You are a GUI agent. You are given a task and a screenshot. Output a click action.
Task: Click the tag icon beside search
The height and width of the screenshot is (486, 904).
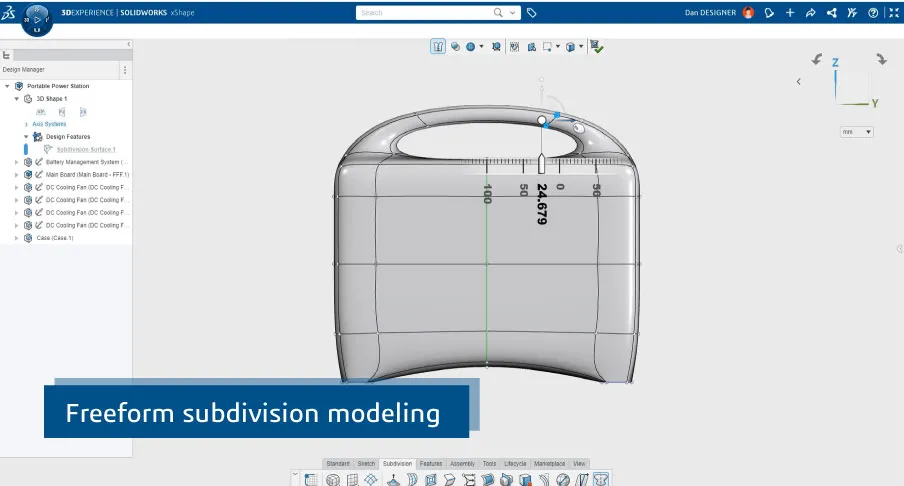point(531,13)
